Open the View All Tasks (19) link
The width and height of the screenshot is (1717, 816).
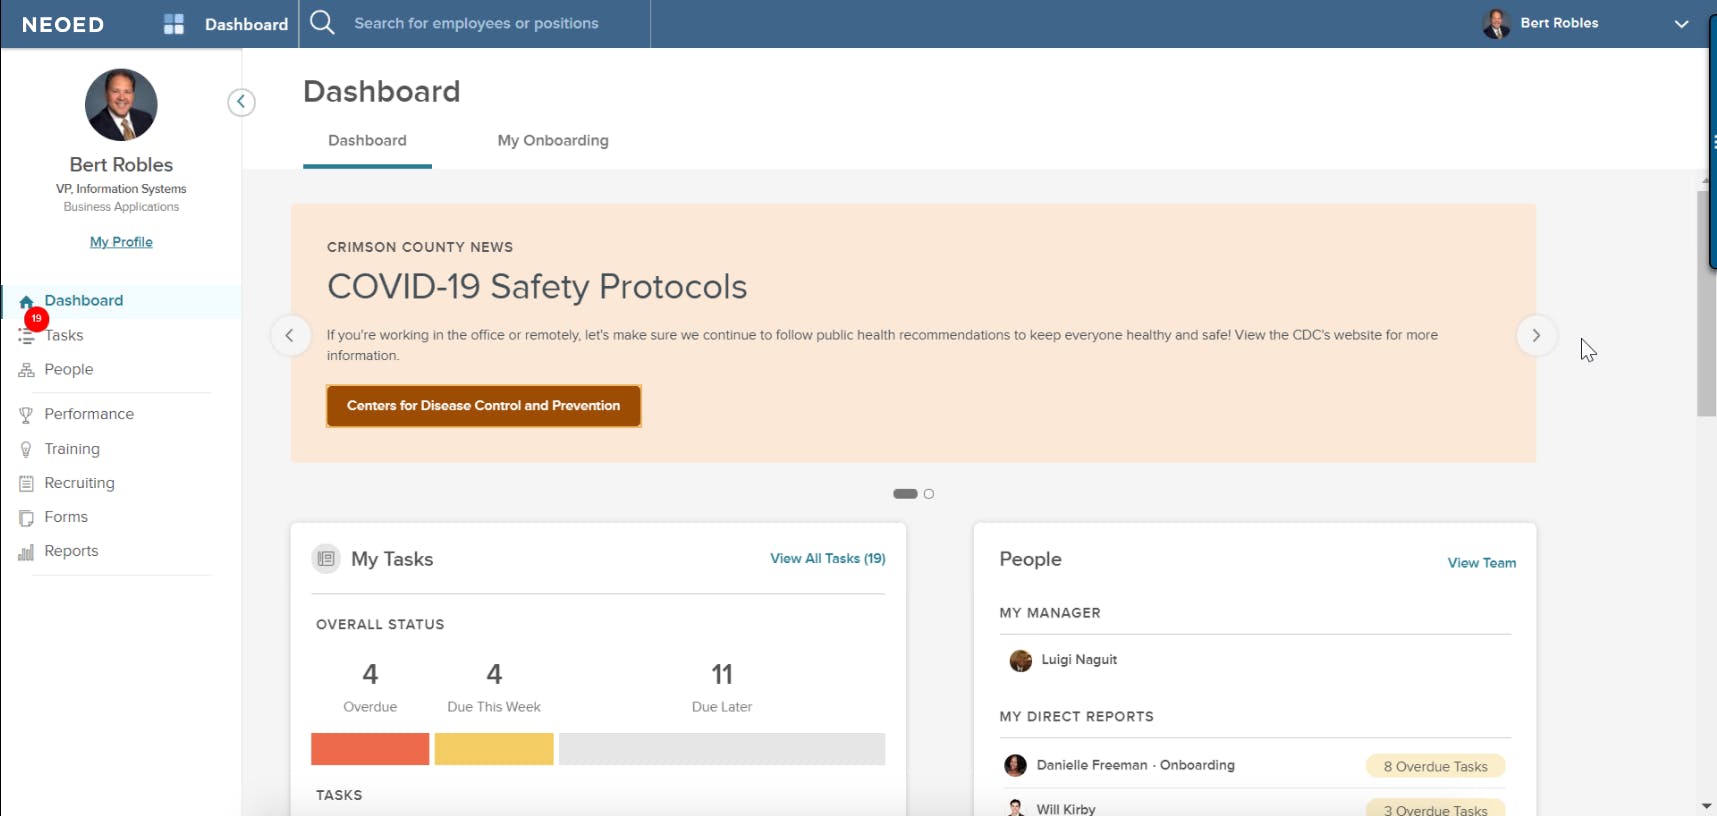827,559
